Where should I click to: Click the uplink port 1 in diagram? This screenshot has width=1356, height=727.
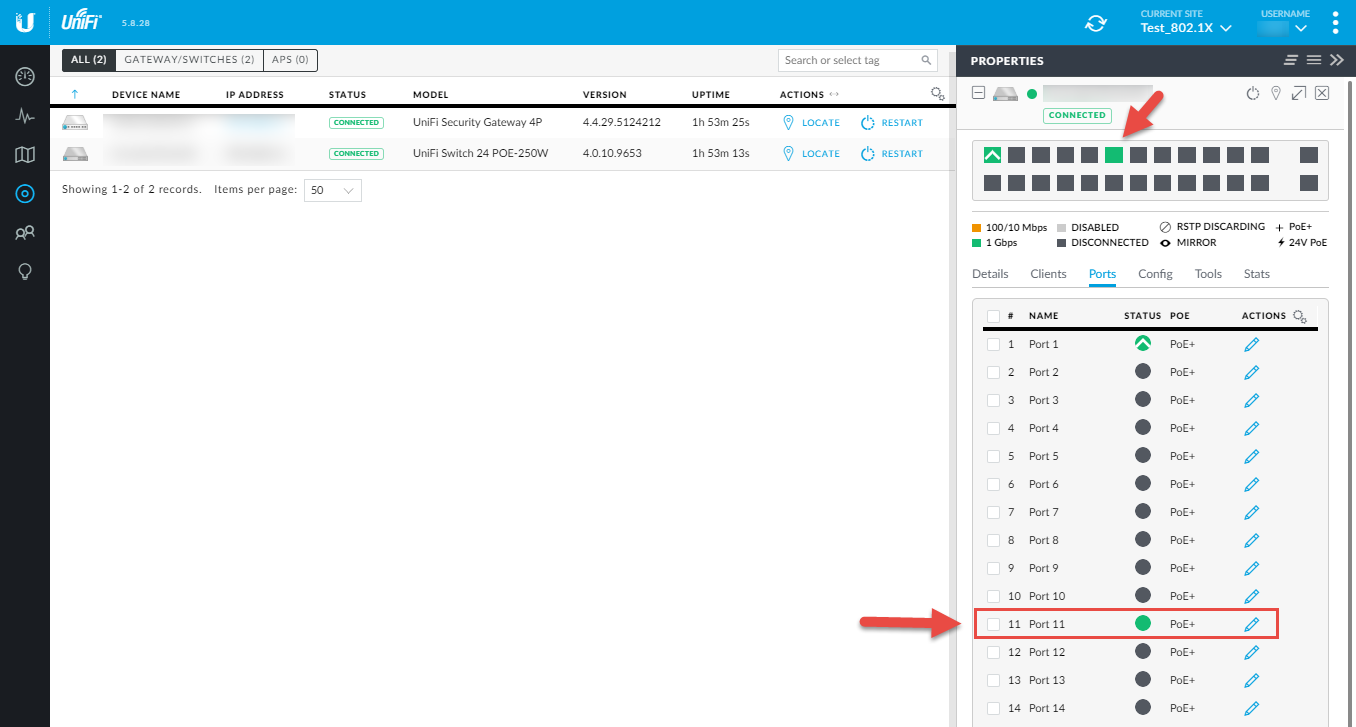click(x=992, y=155)
